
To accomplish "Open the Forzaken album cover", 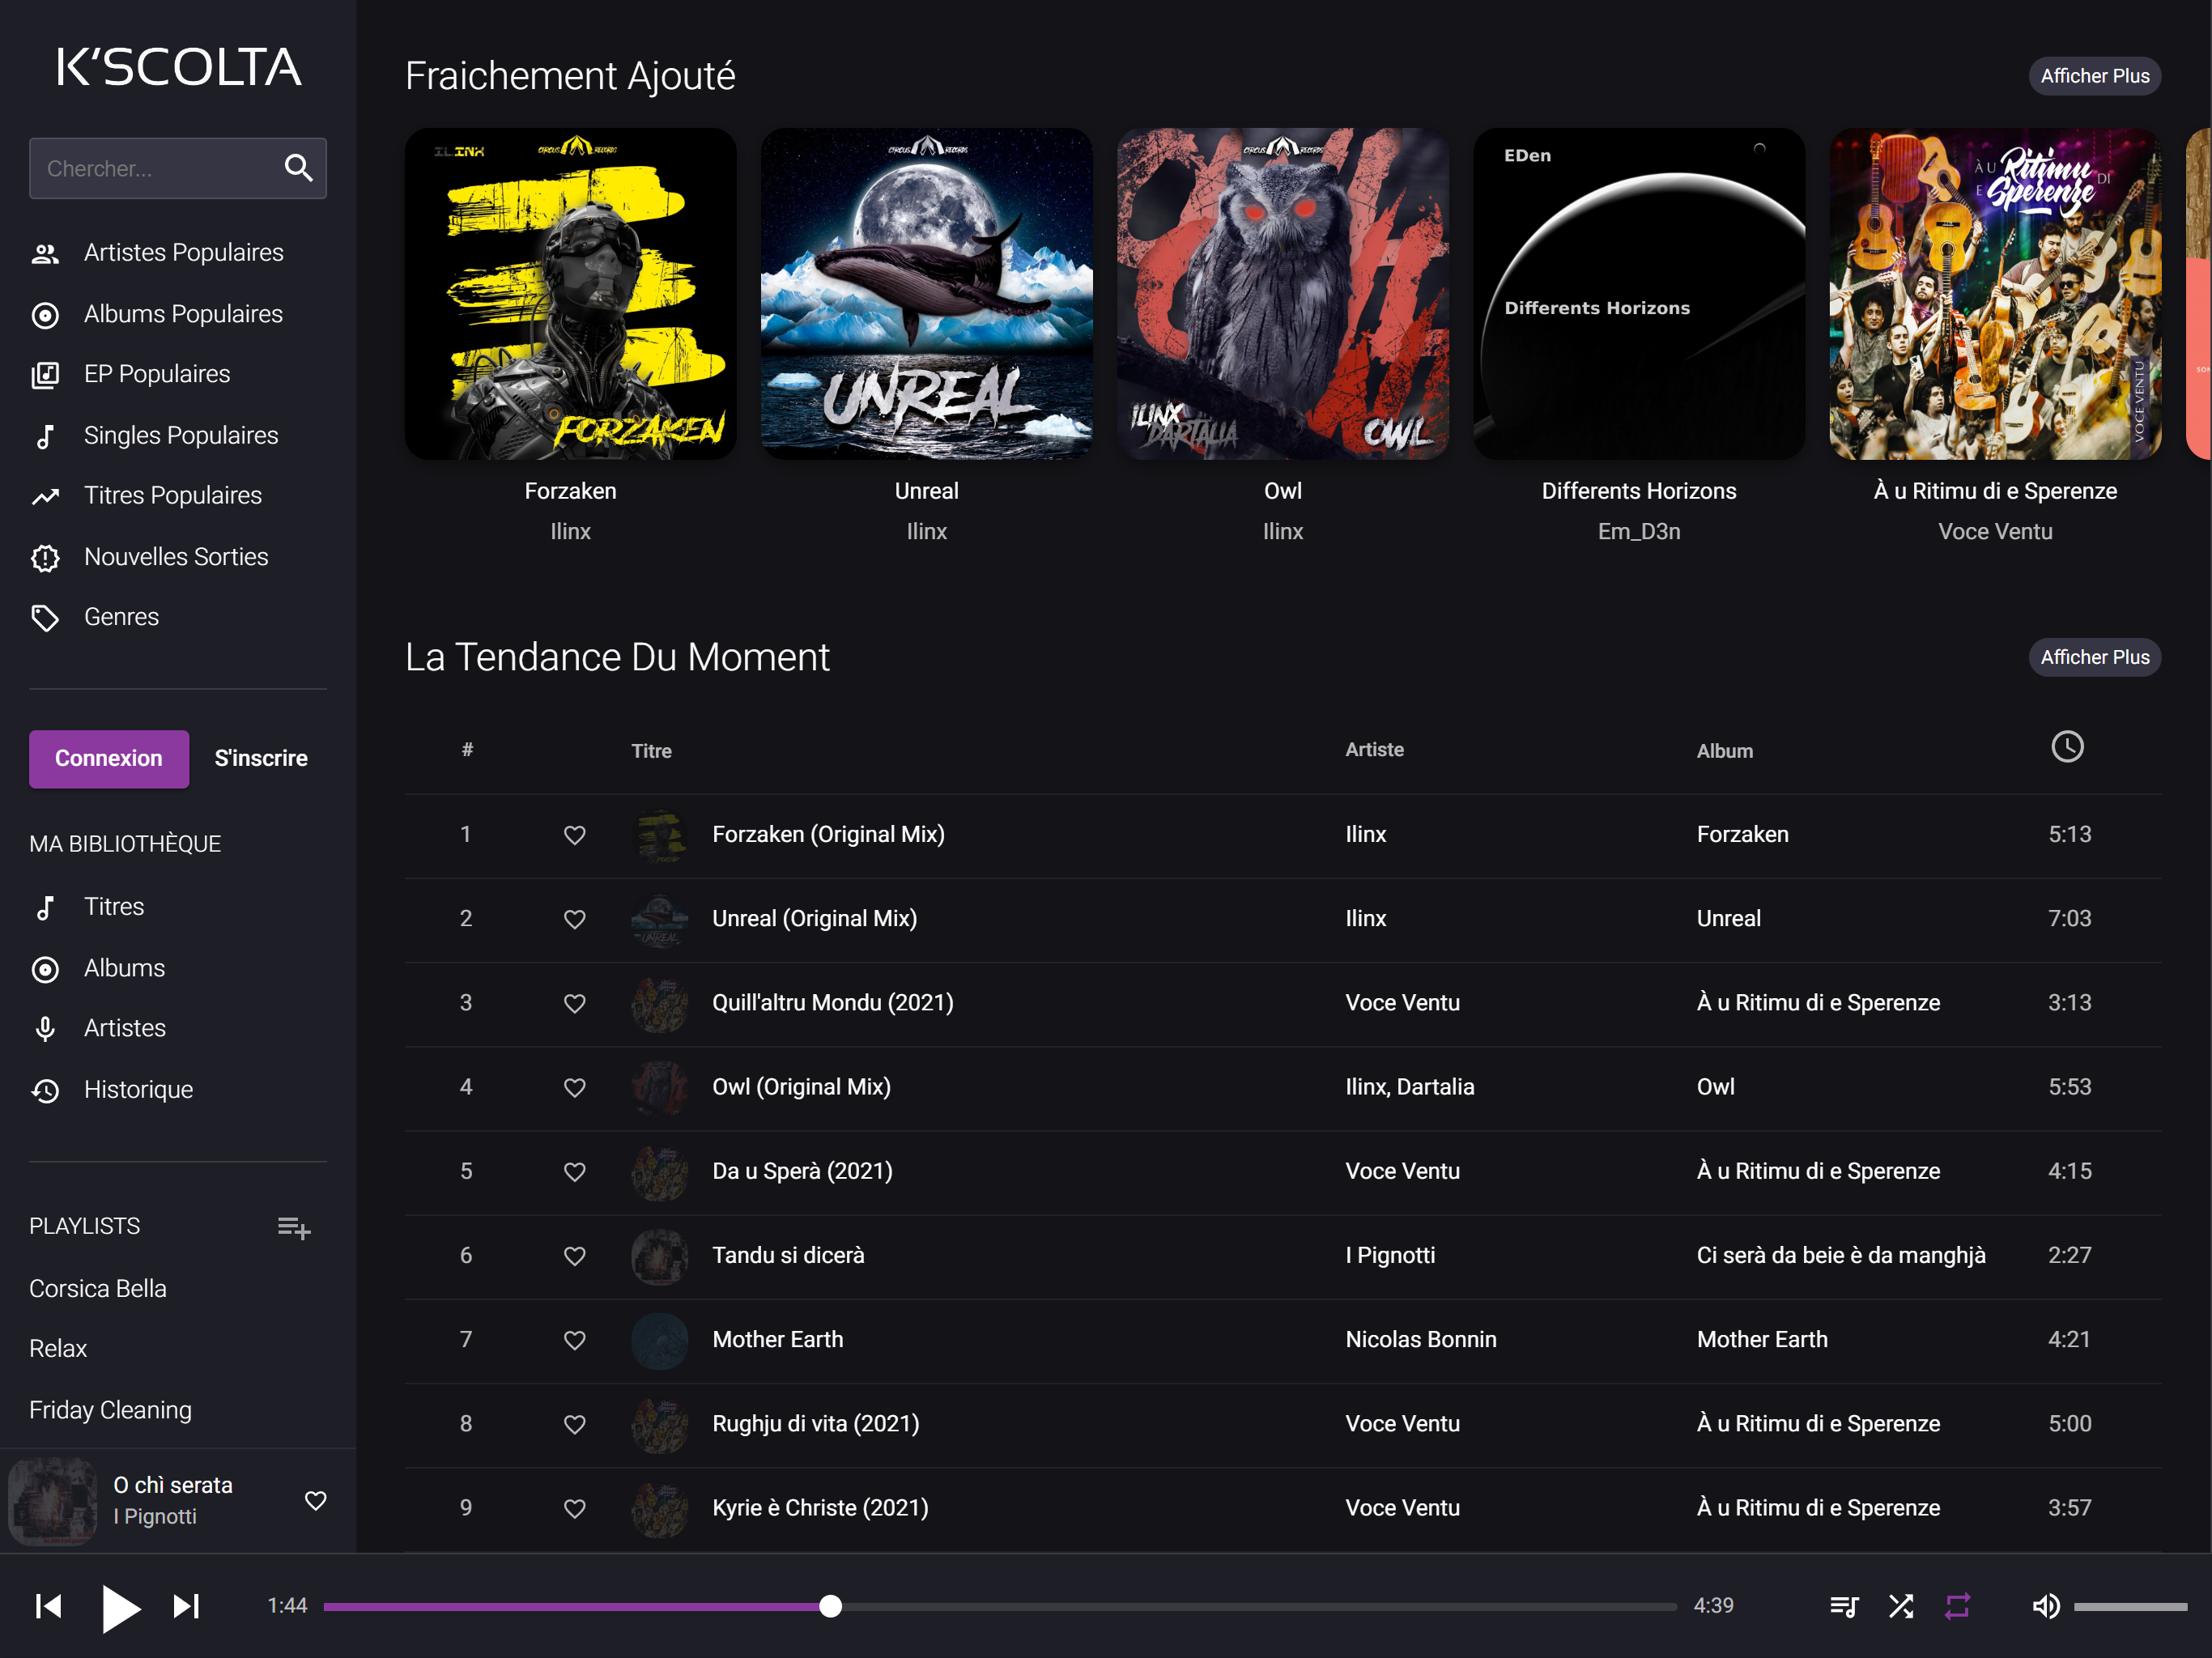I will (x=570, y=294).
